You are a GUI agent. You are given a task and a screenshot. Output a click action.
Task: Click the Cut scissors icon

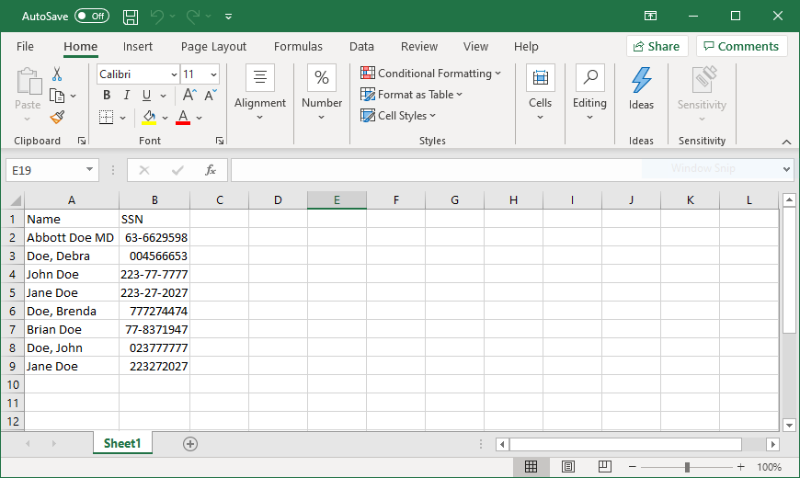pos(57,74)
